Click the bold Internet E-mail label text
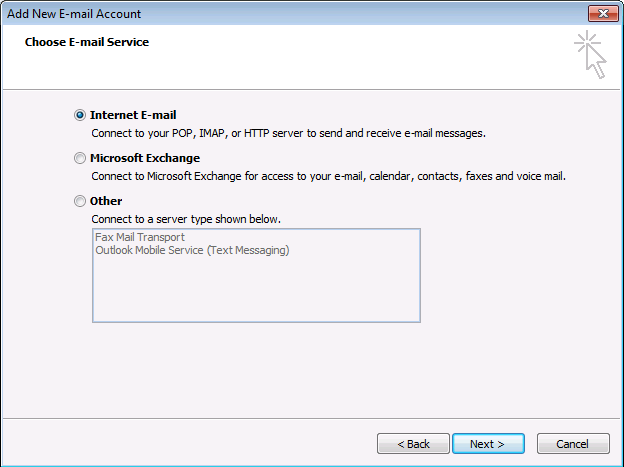Image resolution: width=624 pixels, height=467 pixels. 133,115
